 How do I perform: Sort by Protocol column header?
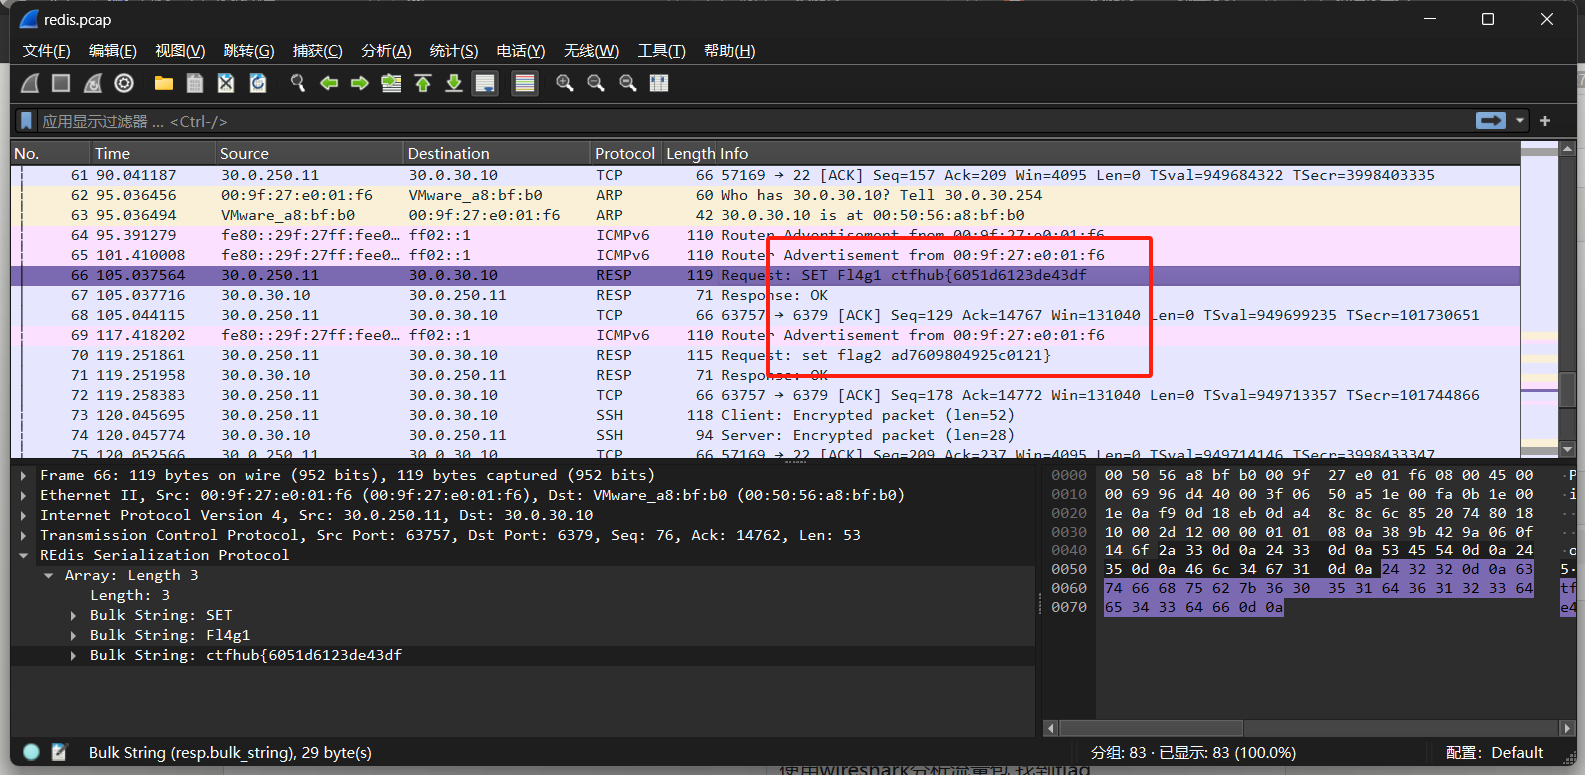625,153
